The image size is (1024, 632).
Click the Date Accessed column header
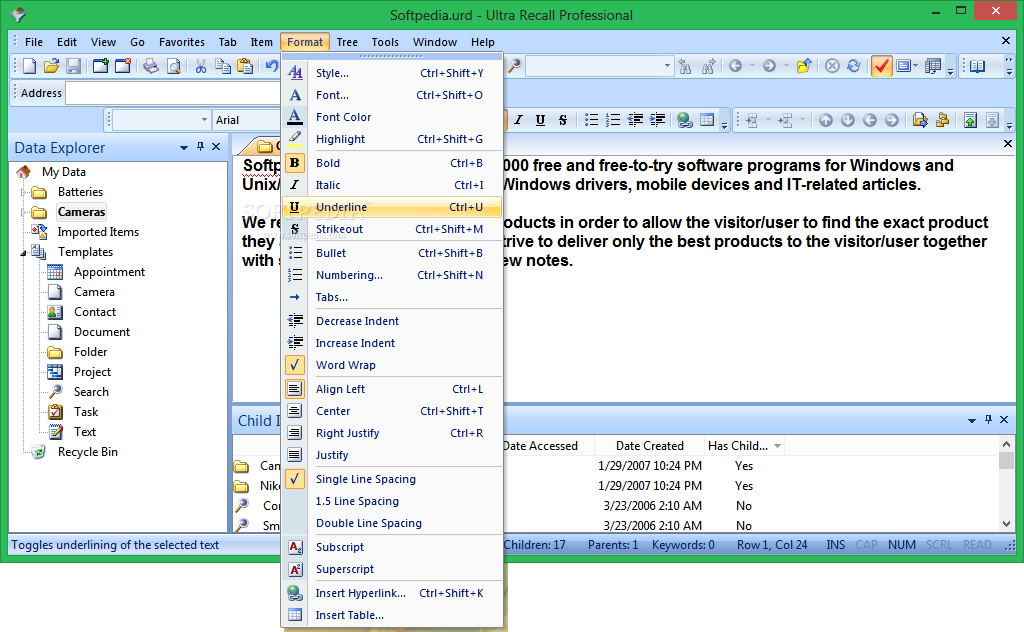pos(540,446)
